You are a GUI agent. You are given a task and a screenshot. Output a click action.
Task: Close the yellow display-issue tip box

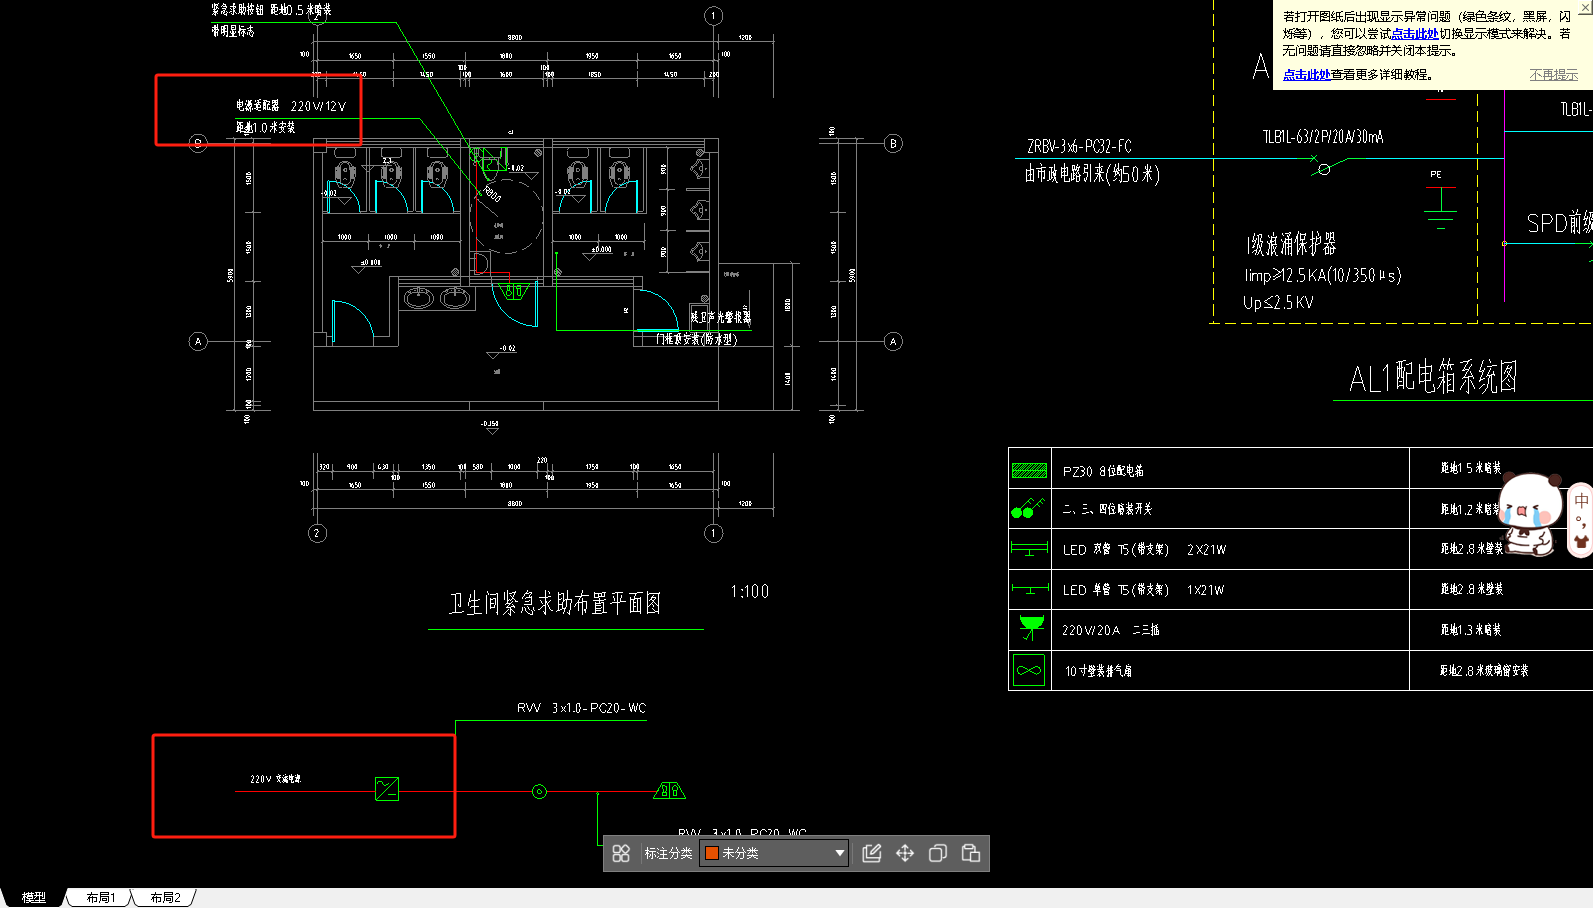tap(1585, 5)
